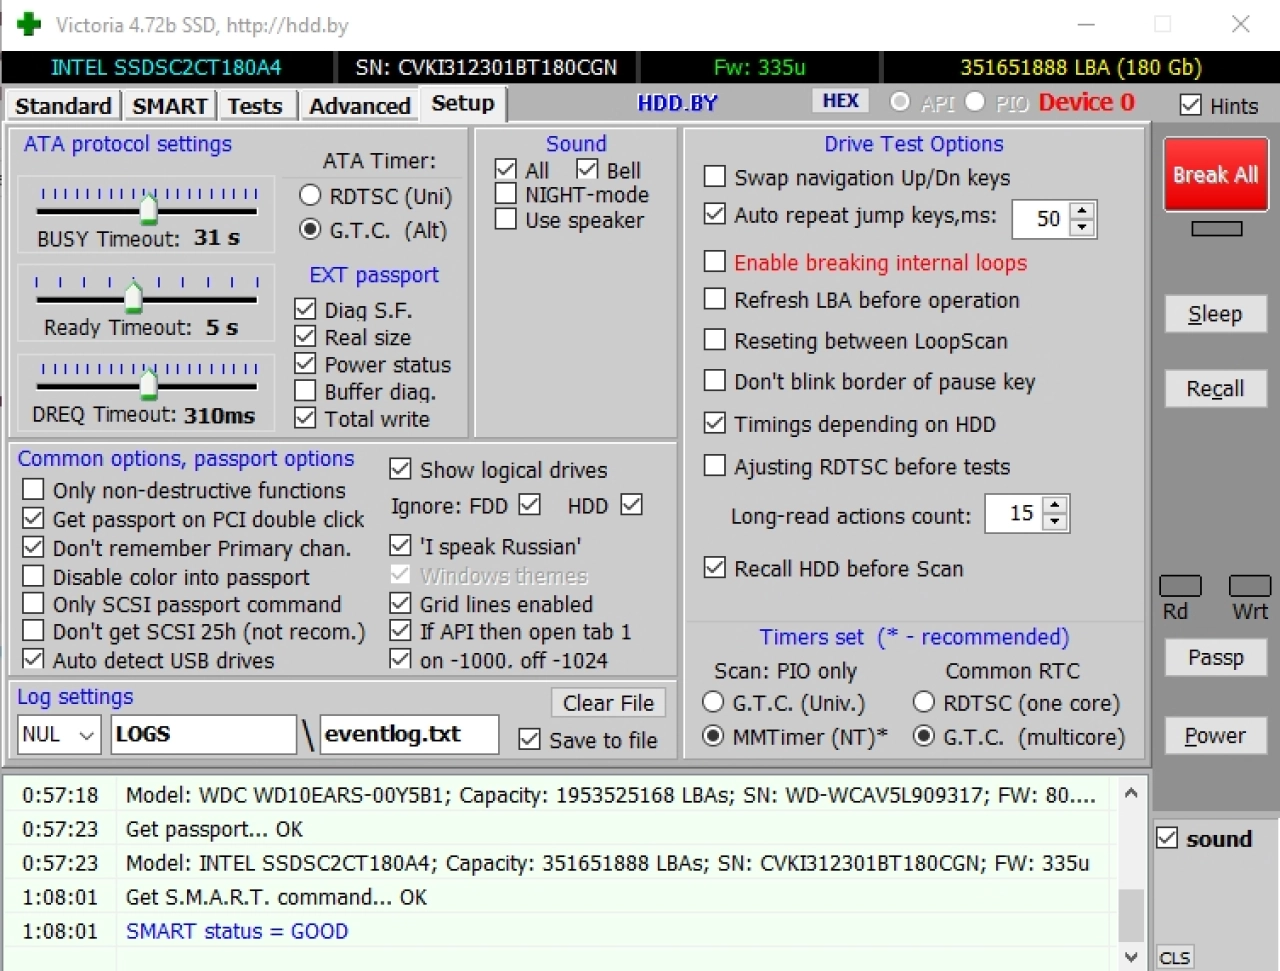
Task: Click the eventlog.txt filename field
Action: point(409,734)
